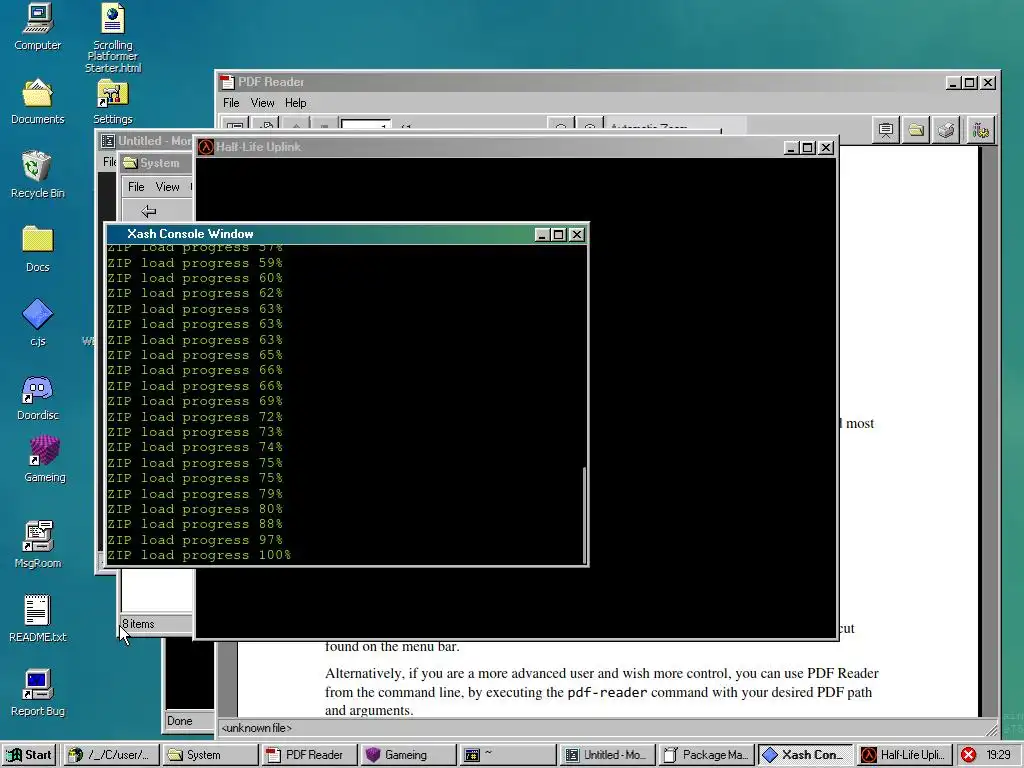The image size is (1024, 768).
Task: Click the red error icon in the system tray
Action: [x=968, y=755]
